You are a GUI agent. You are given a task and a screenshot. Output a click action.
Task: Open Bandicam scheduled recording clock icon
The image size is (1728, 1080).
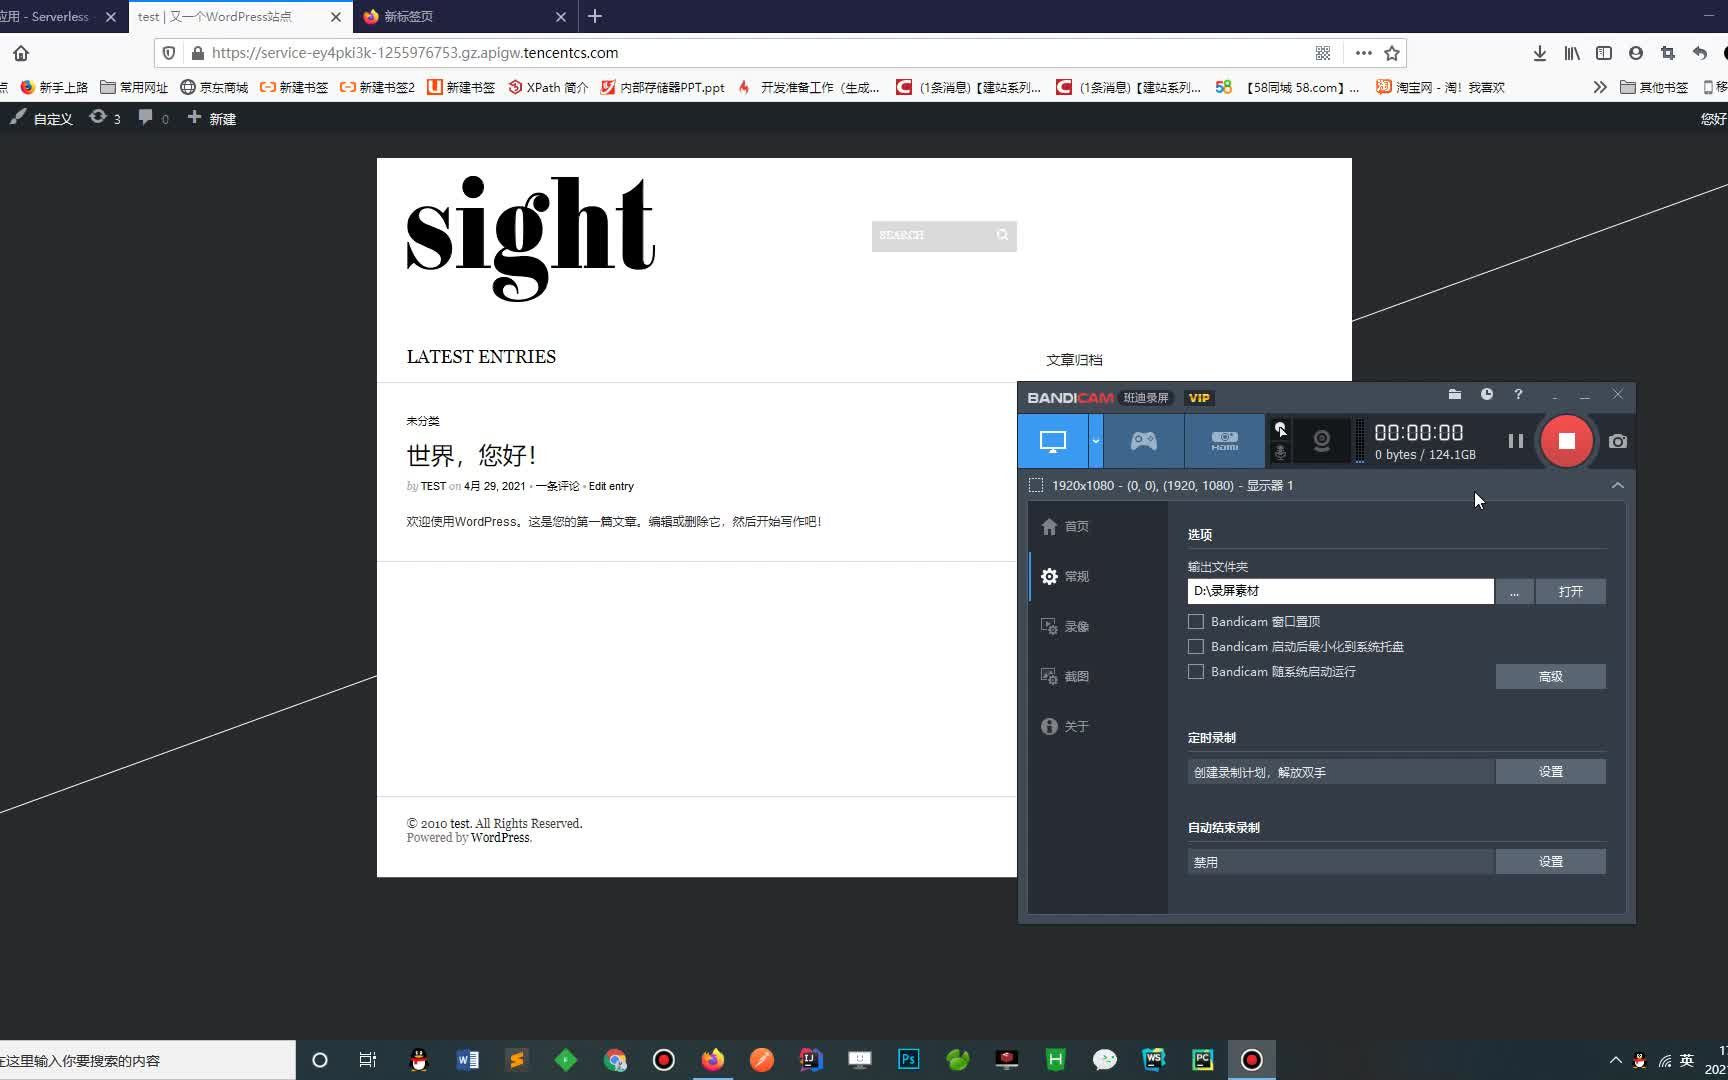[1487, 395]
